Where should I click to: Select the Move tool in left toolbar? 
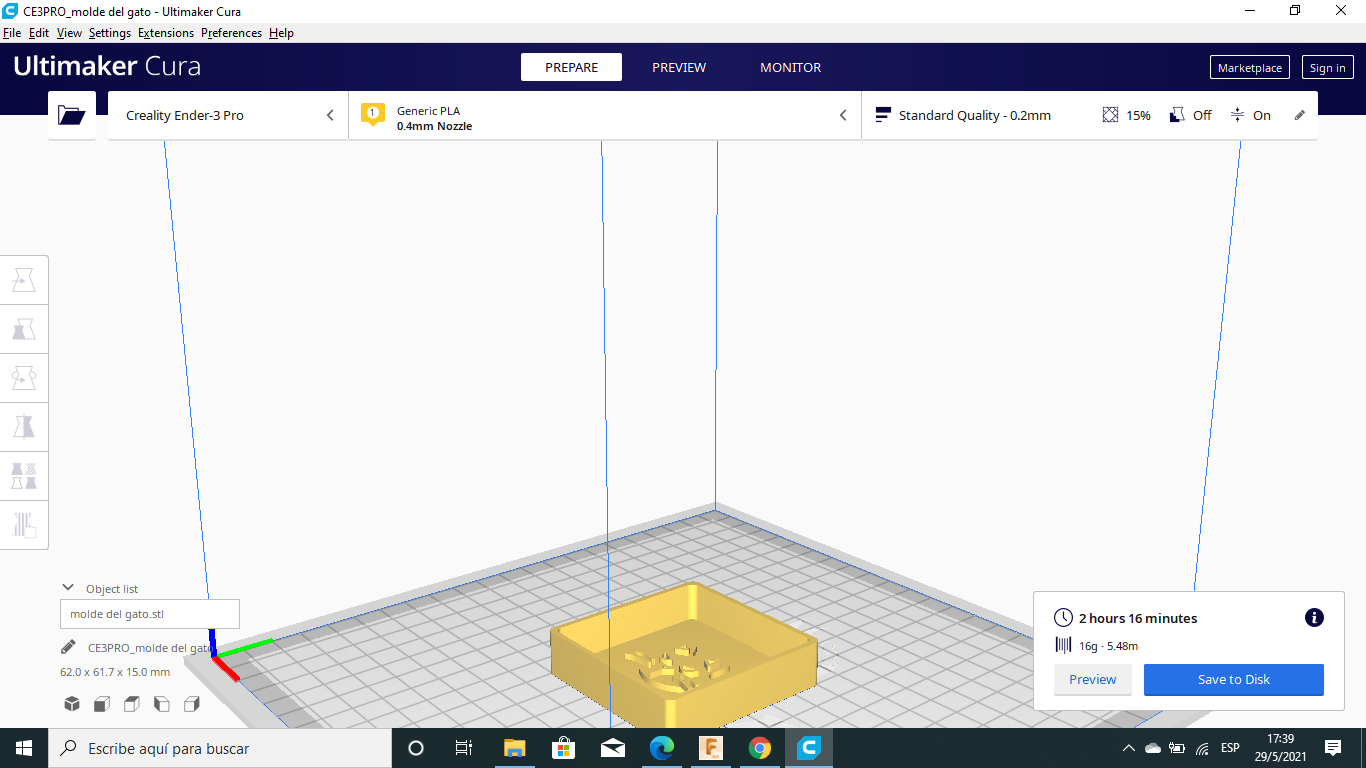point(24,281)
